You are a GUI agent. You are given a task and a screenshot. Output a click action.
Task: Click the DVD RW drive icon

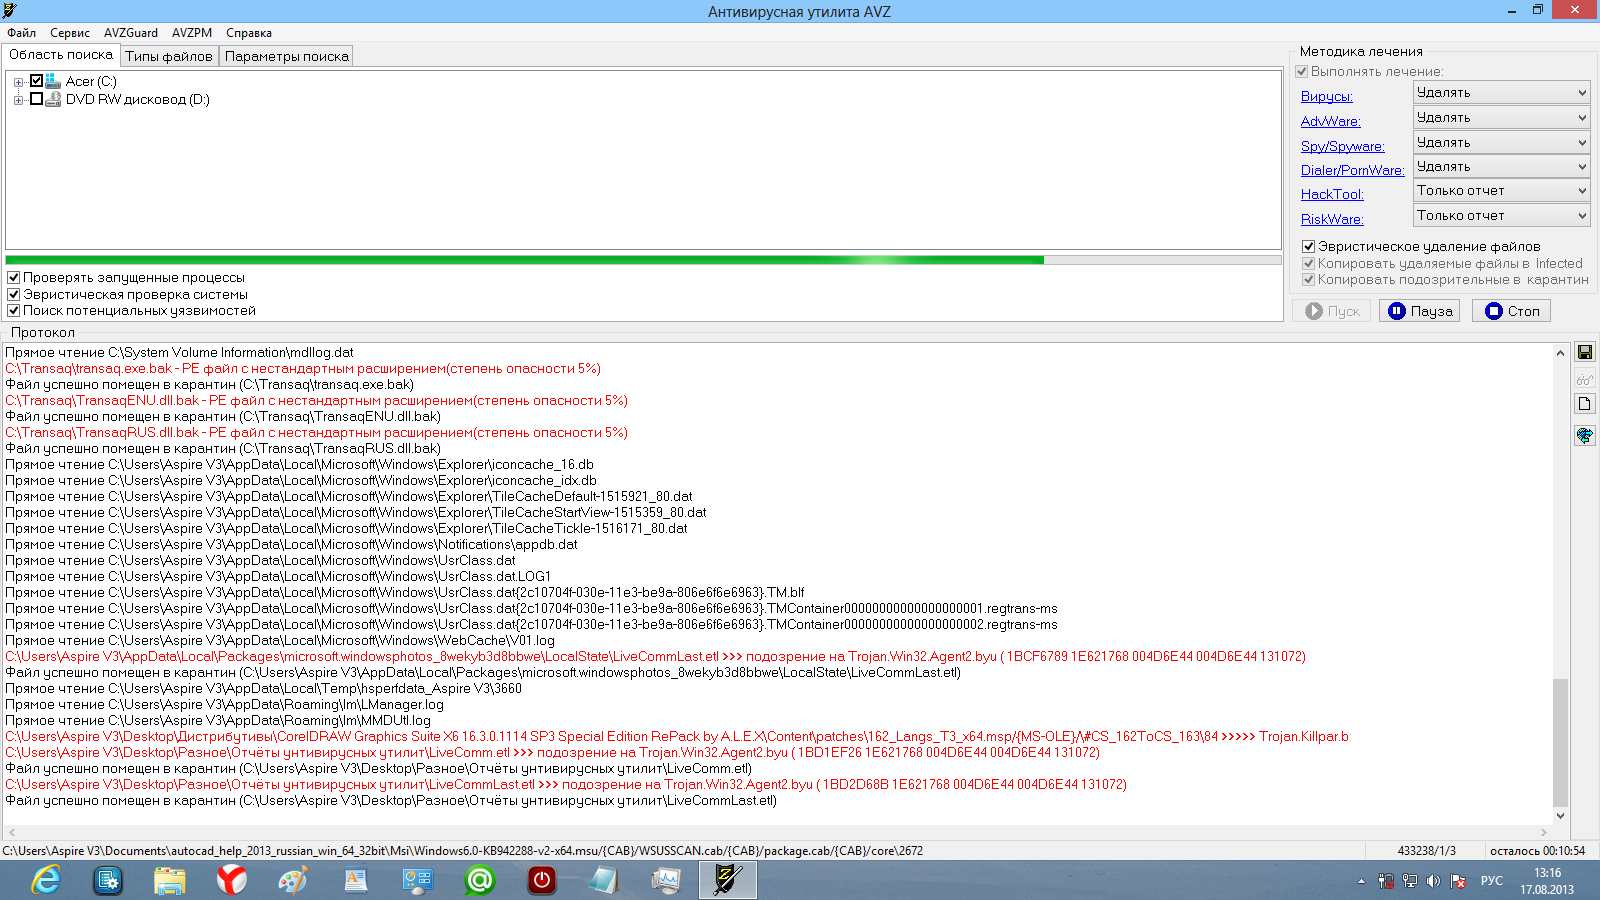coord(53,99)
